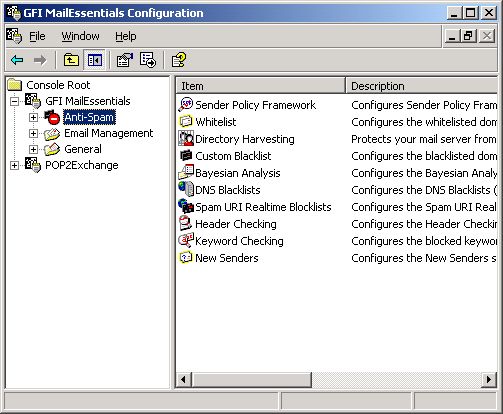Expand the POP2Exchange tree node

pos(14,165)
